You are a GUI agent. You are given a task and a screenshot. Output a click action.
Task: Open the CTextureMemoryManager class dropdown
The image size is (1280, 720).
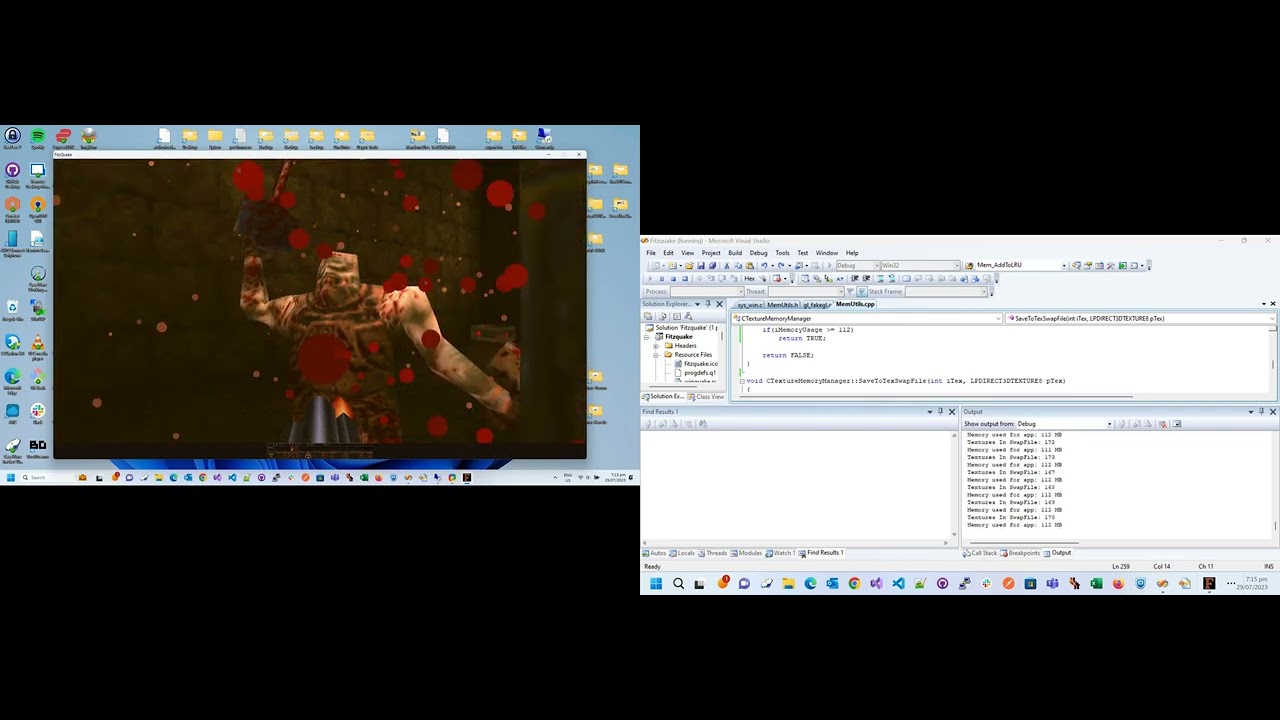997,318
